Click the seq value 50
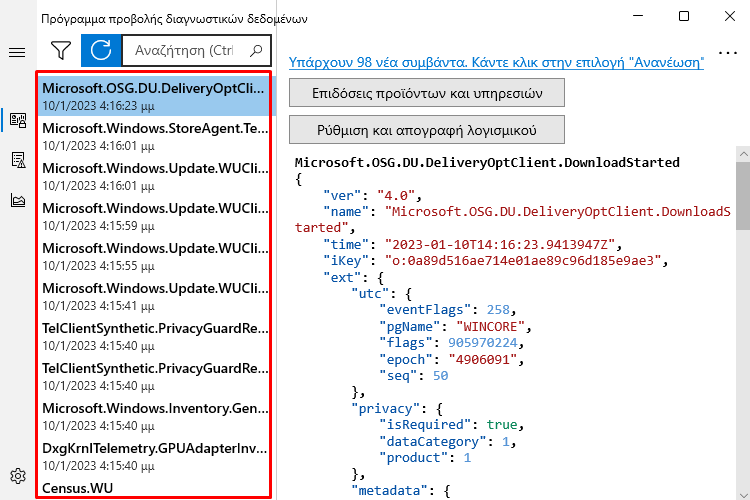 [440, 376]
